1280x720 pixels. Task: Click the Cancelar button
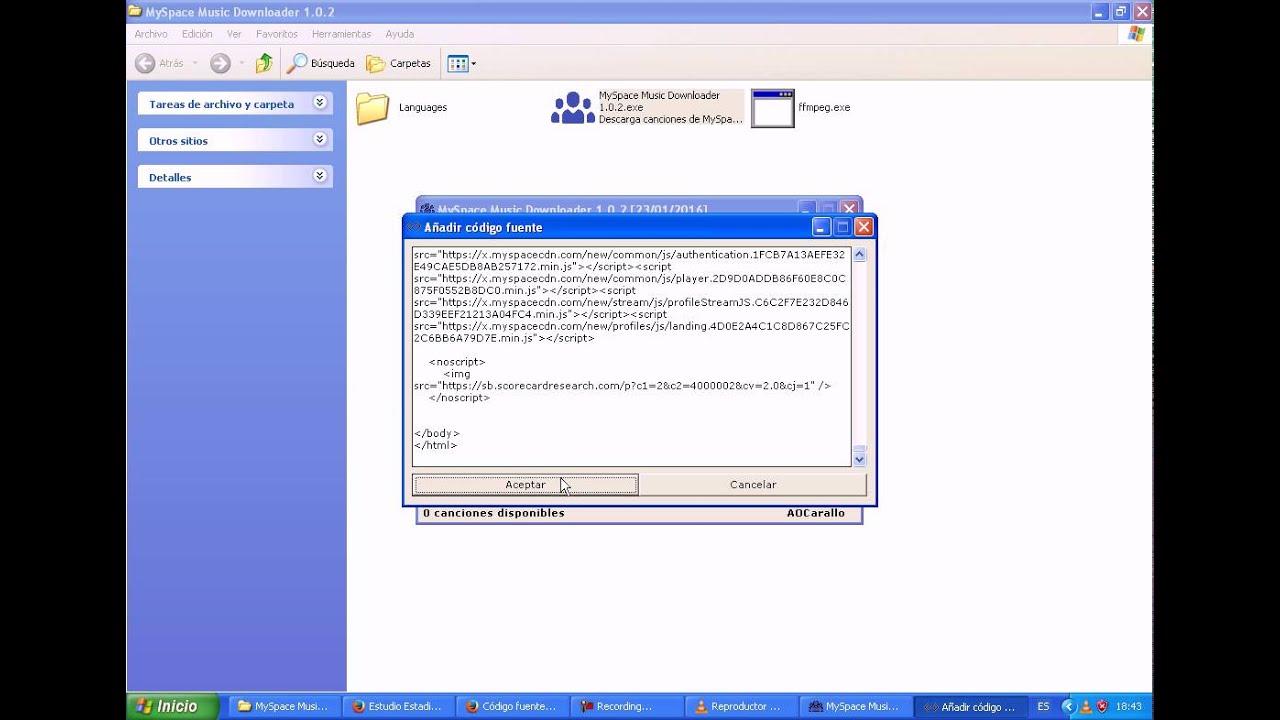(753, 485)
